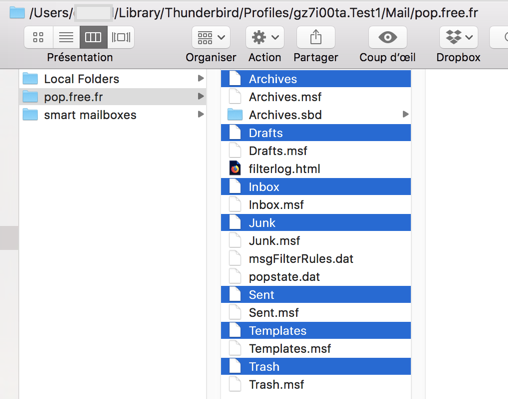Screen dimensions: 508x399
Task: Select column view mode
Action: [93, 37]
